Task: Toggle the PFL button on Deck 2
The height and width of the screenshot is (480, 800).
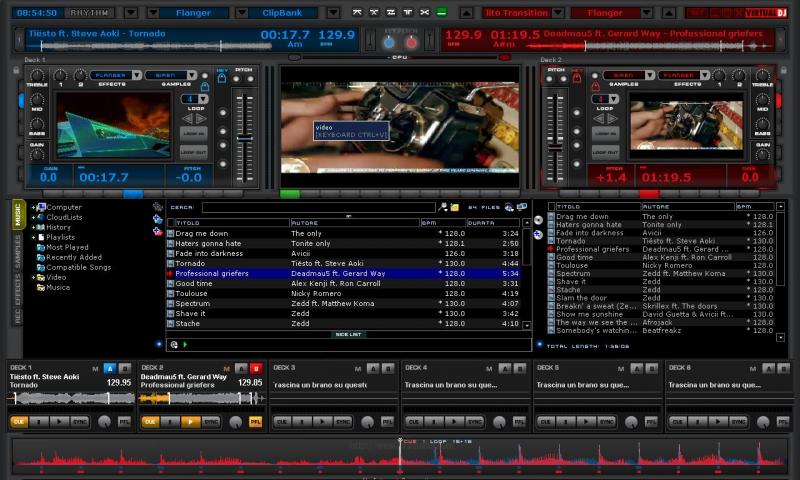Action: coord(255,422)
